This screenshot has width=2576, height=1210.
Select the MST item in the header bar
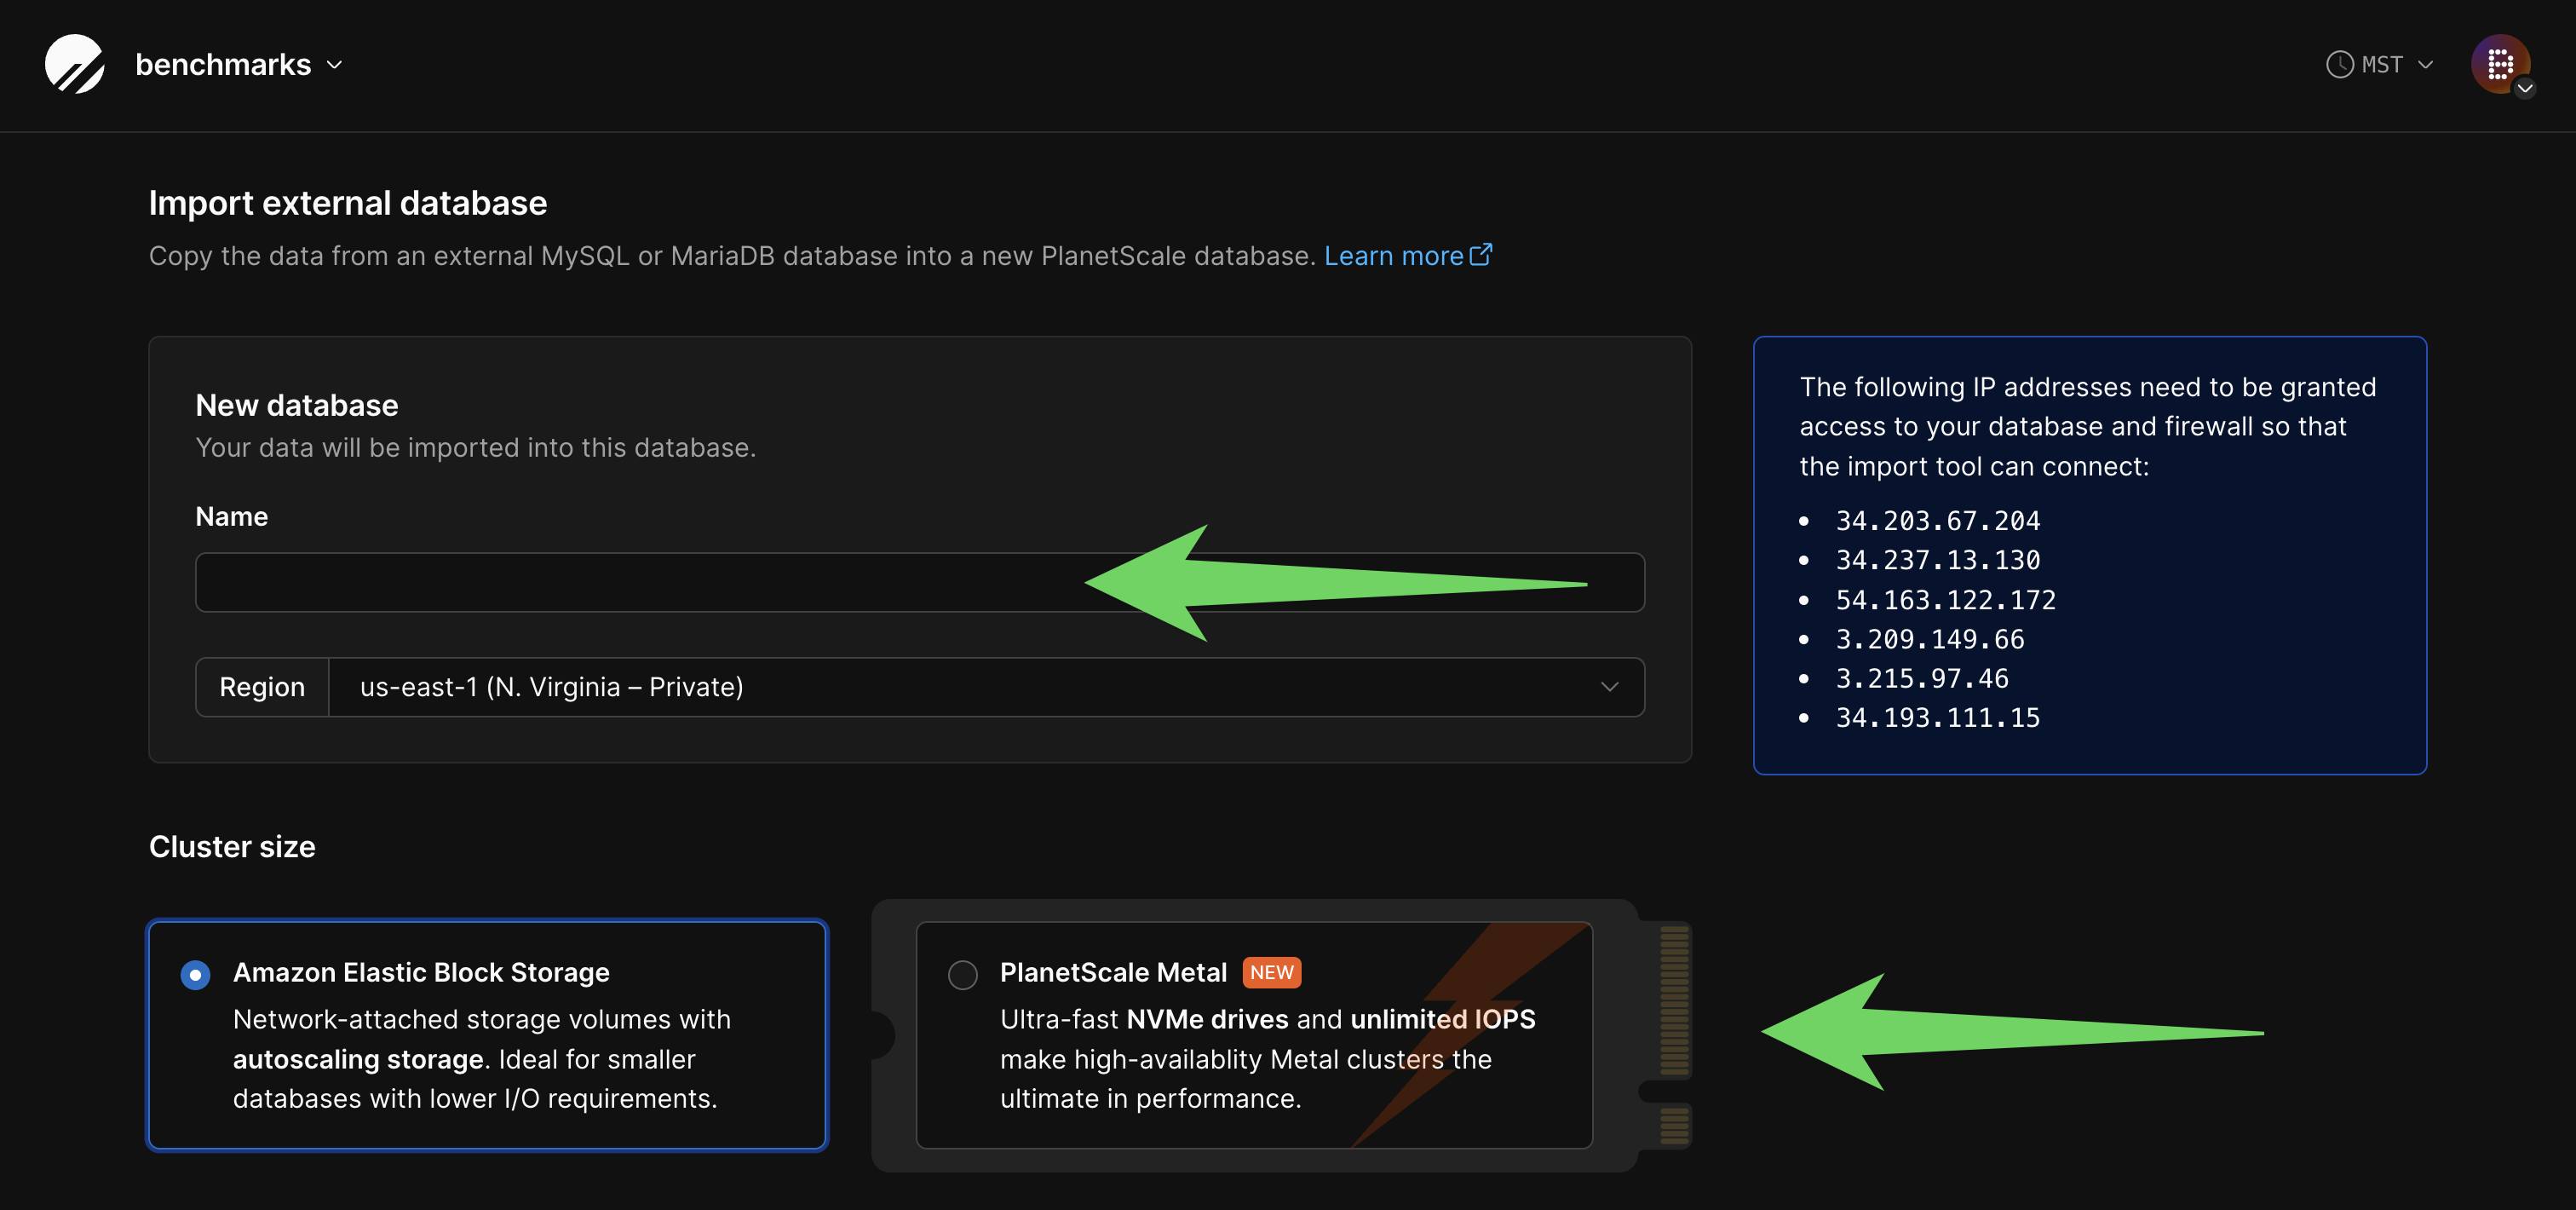(2384, 64)
